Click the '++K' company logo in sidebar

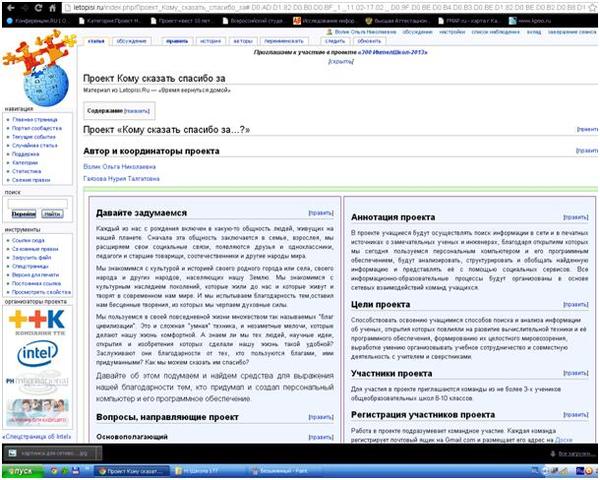(x=37, y=322)
